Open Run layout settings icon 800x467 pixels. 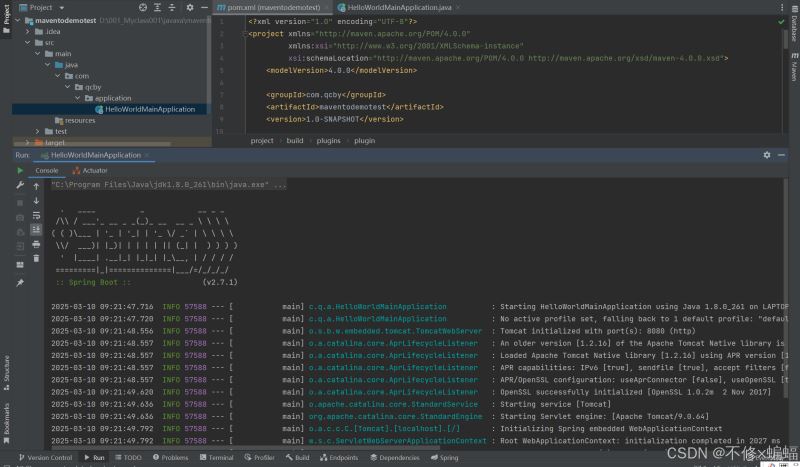pos(20,265)
